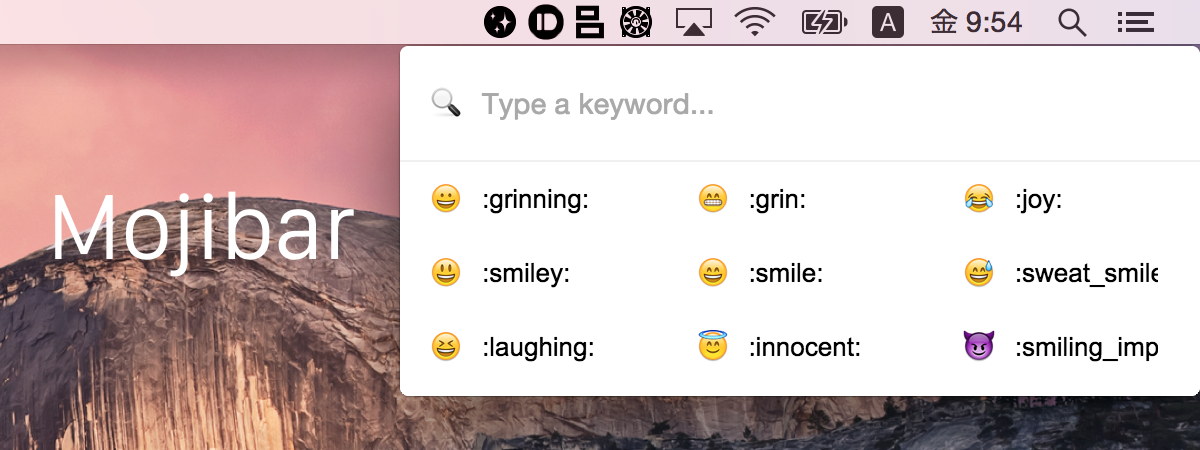The height and width of the screenshot is (450, 1200).
Task: Click the round wheel-shaped menu bar icon
Action: [636, 22]
